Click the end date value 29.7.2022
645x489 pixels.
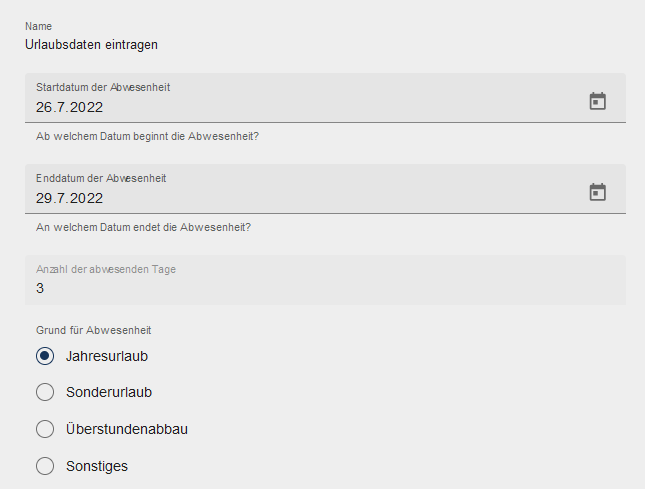pyautogui.click(x=70, y=198)
